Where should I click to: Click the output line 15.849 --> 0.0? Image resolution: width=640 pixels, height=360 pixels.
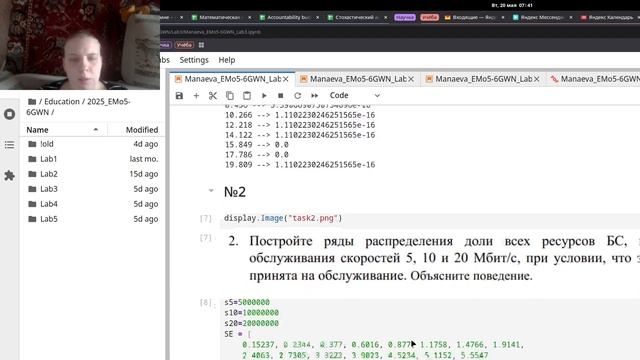pos(256,145)
